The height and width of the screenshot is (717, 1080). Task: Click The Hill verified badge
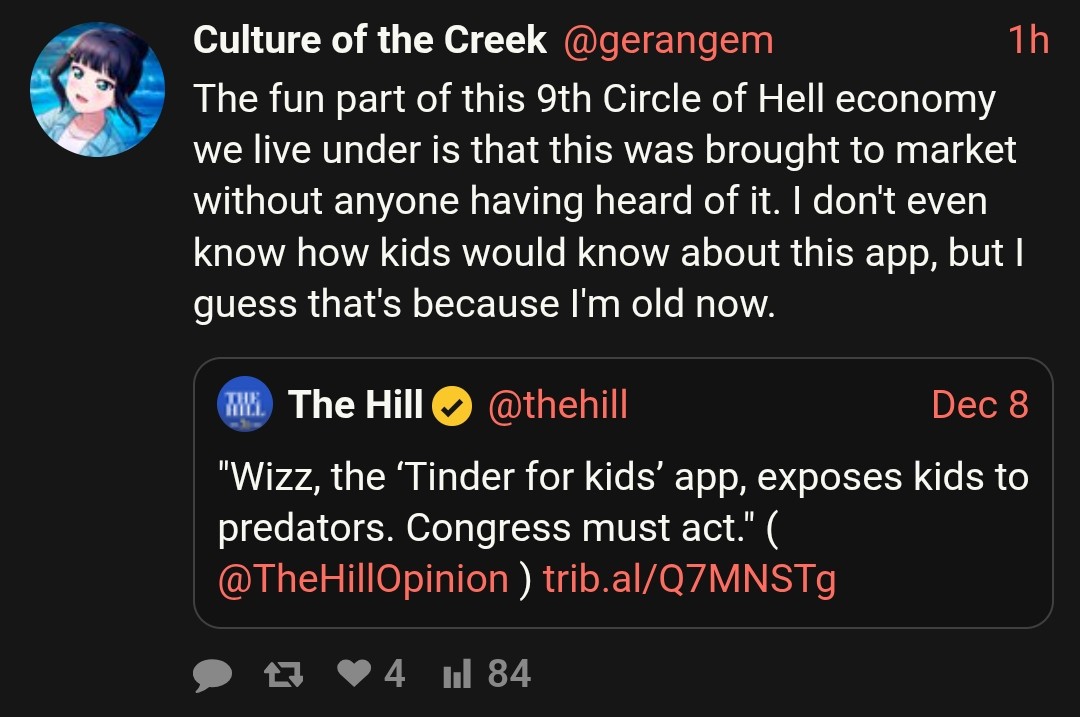(452, 406)
